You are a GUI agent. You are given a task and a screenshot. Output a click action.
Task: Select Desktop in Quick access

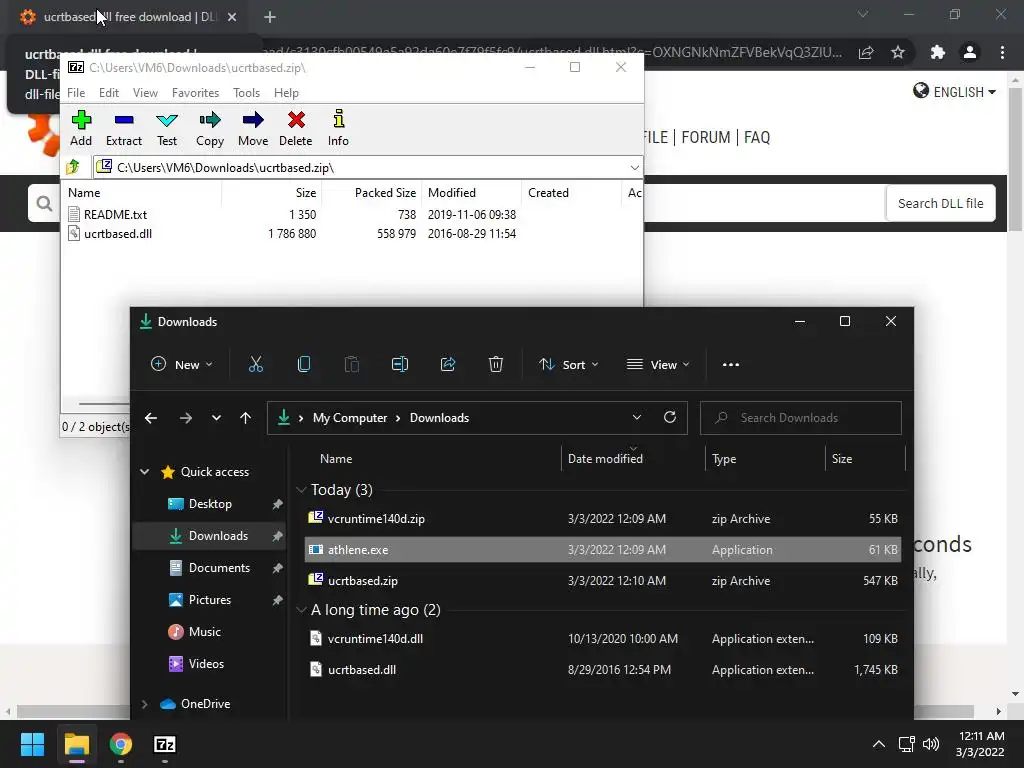pyautogui.click(x=210, y=504)
